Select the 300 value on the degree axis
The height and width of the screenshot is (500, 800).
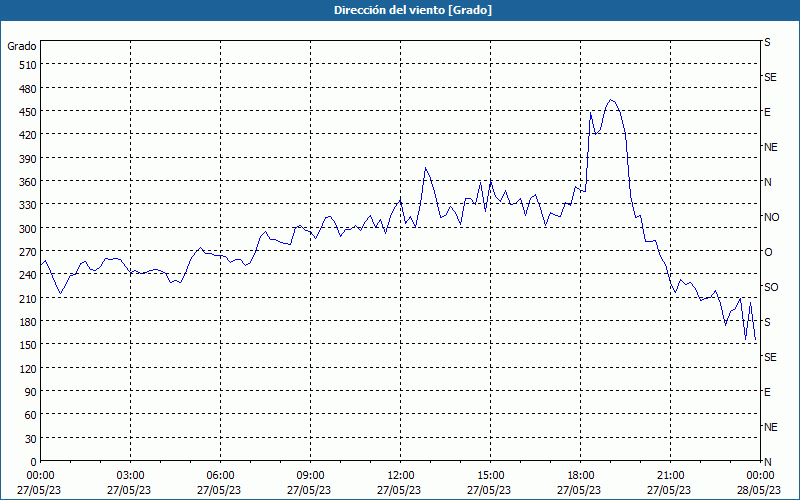point(28,229)
